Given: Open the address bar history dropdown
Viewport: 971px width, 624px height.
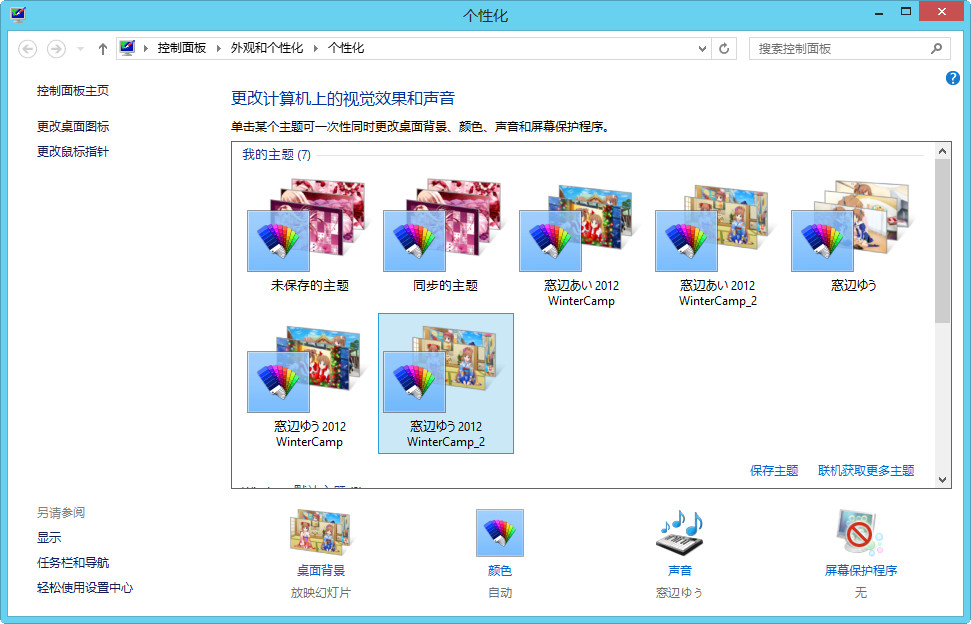Looking at the screenshot, I should point(701,48).
